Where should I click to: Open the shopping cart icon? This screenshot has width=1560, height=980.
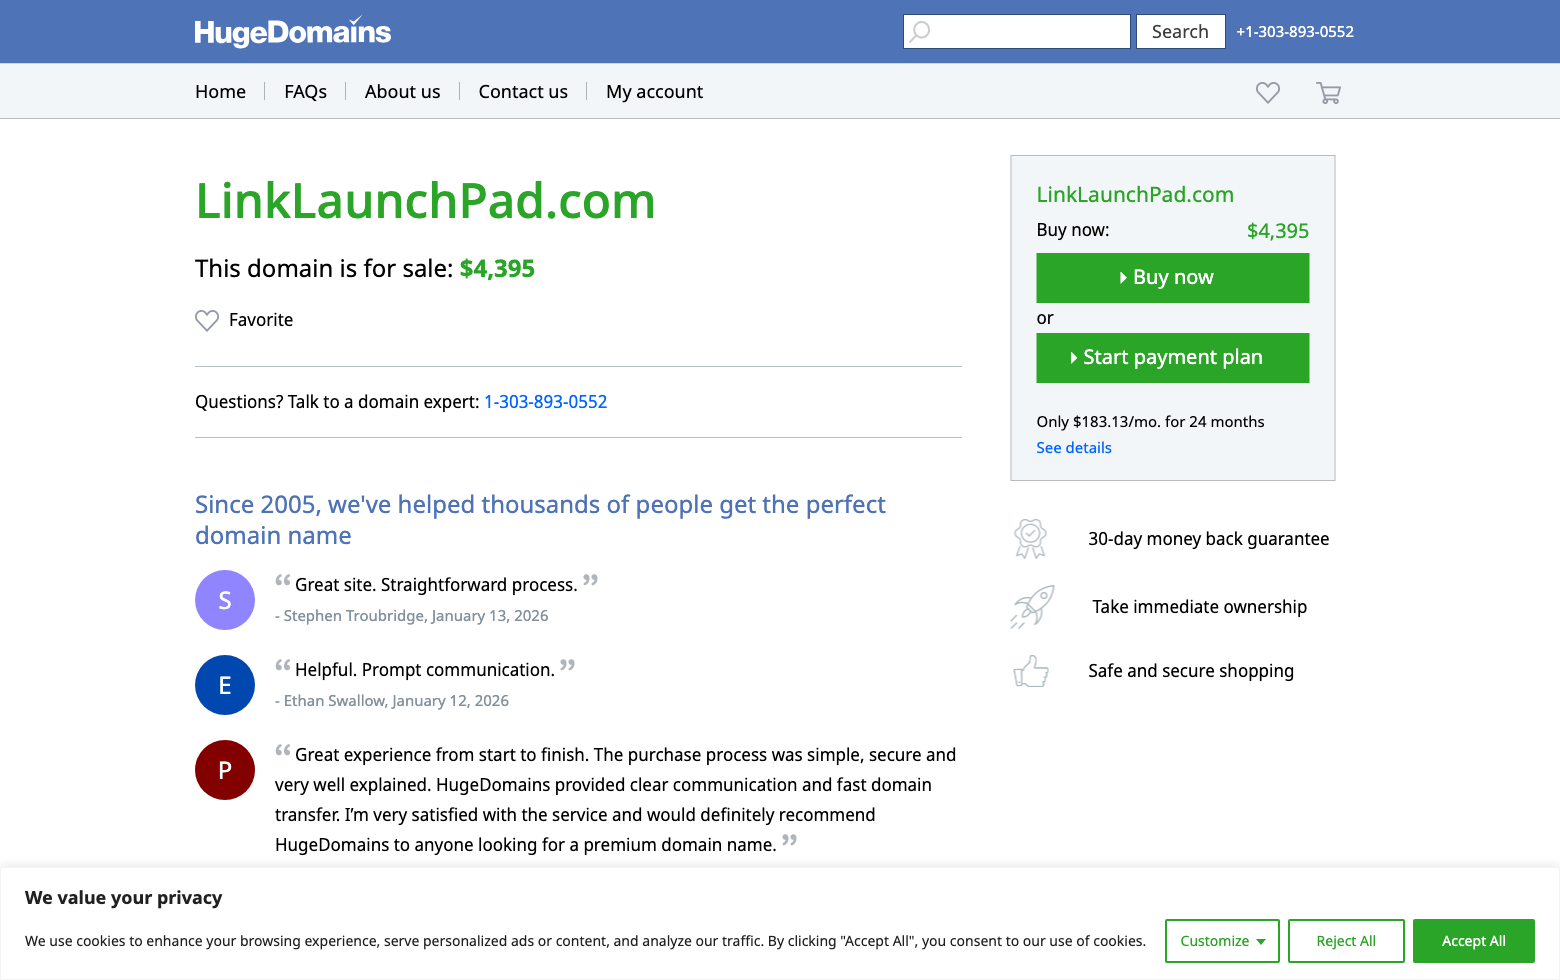click(1328, 92)
